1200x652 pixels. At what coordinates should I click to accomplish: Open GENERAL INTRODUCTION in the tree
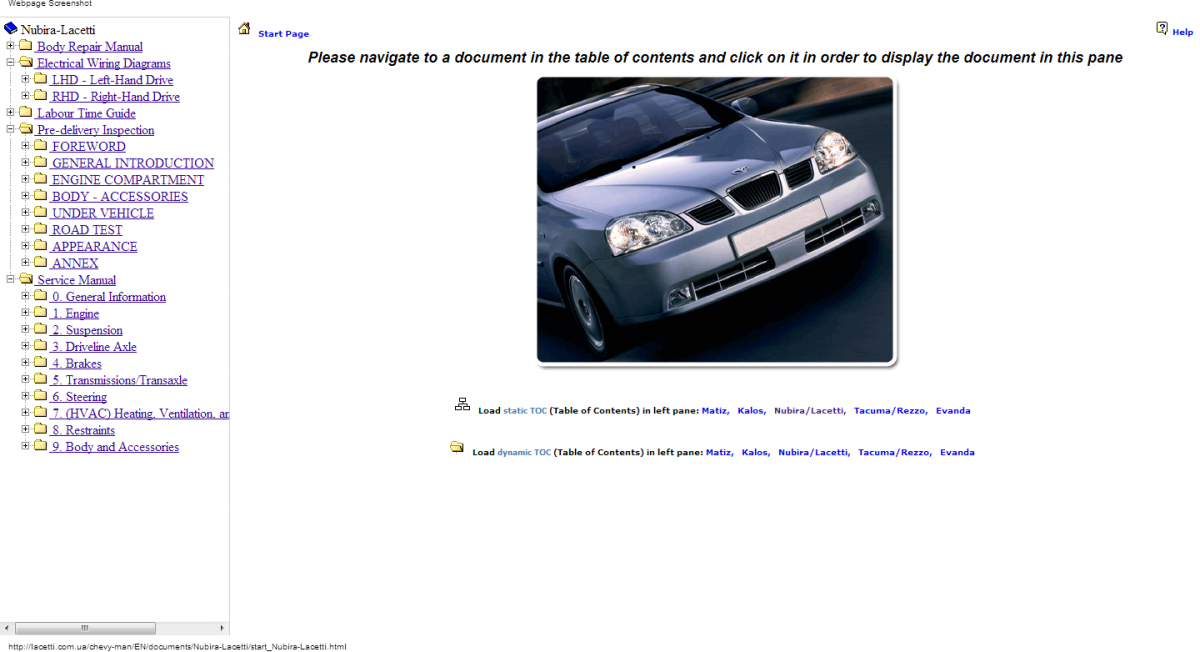(x=132, y=163)
